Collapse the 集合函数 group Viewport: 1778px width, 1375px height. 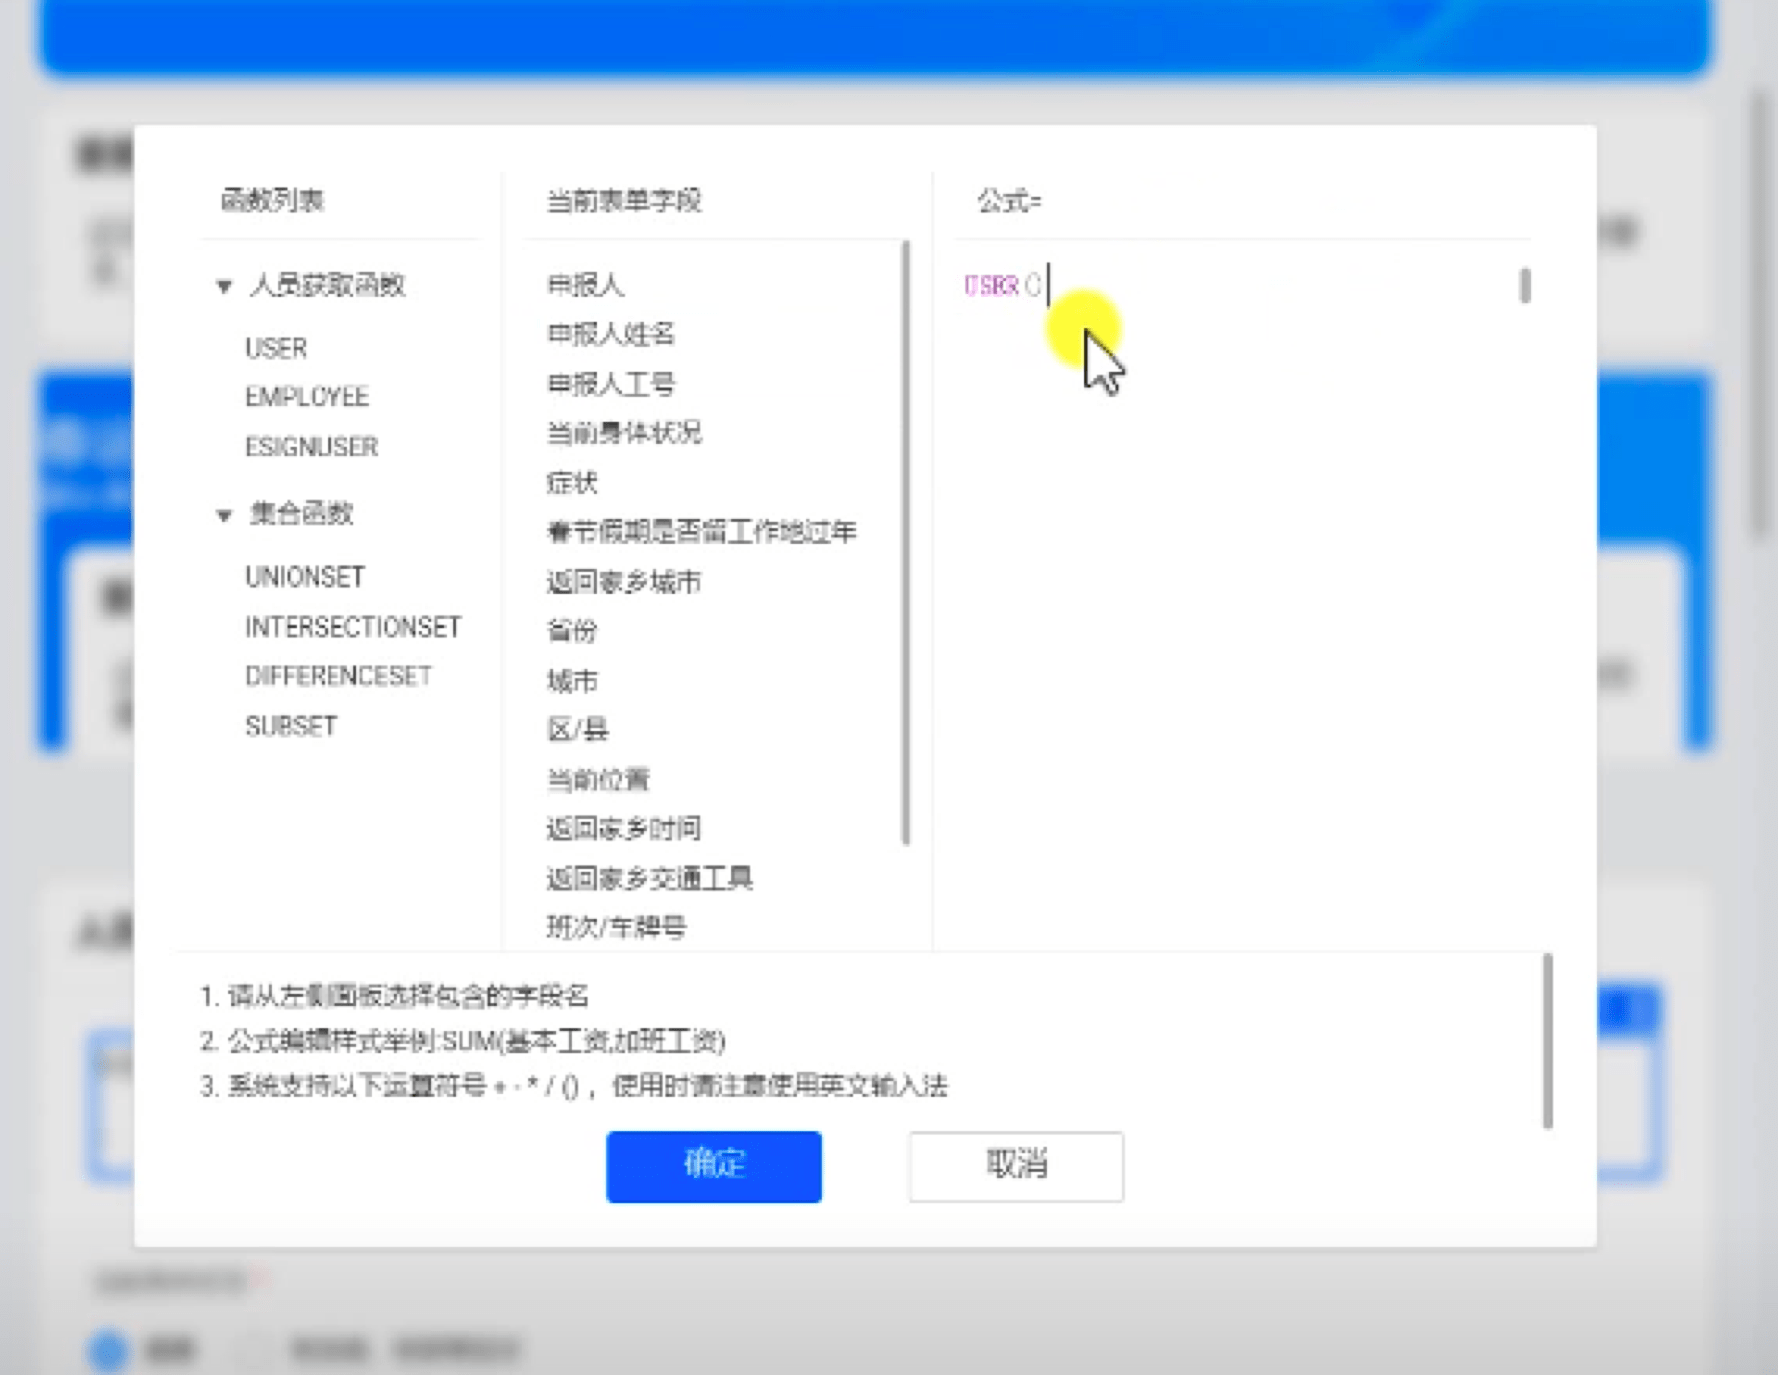pos(224,515)
